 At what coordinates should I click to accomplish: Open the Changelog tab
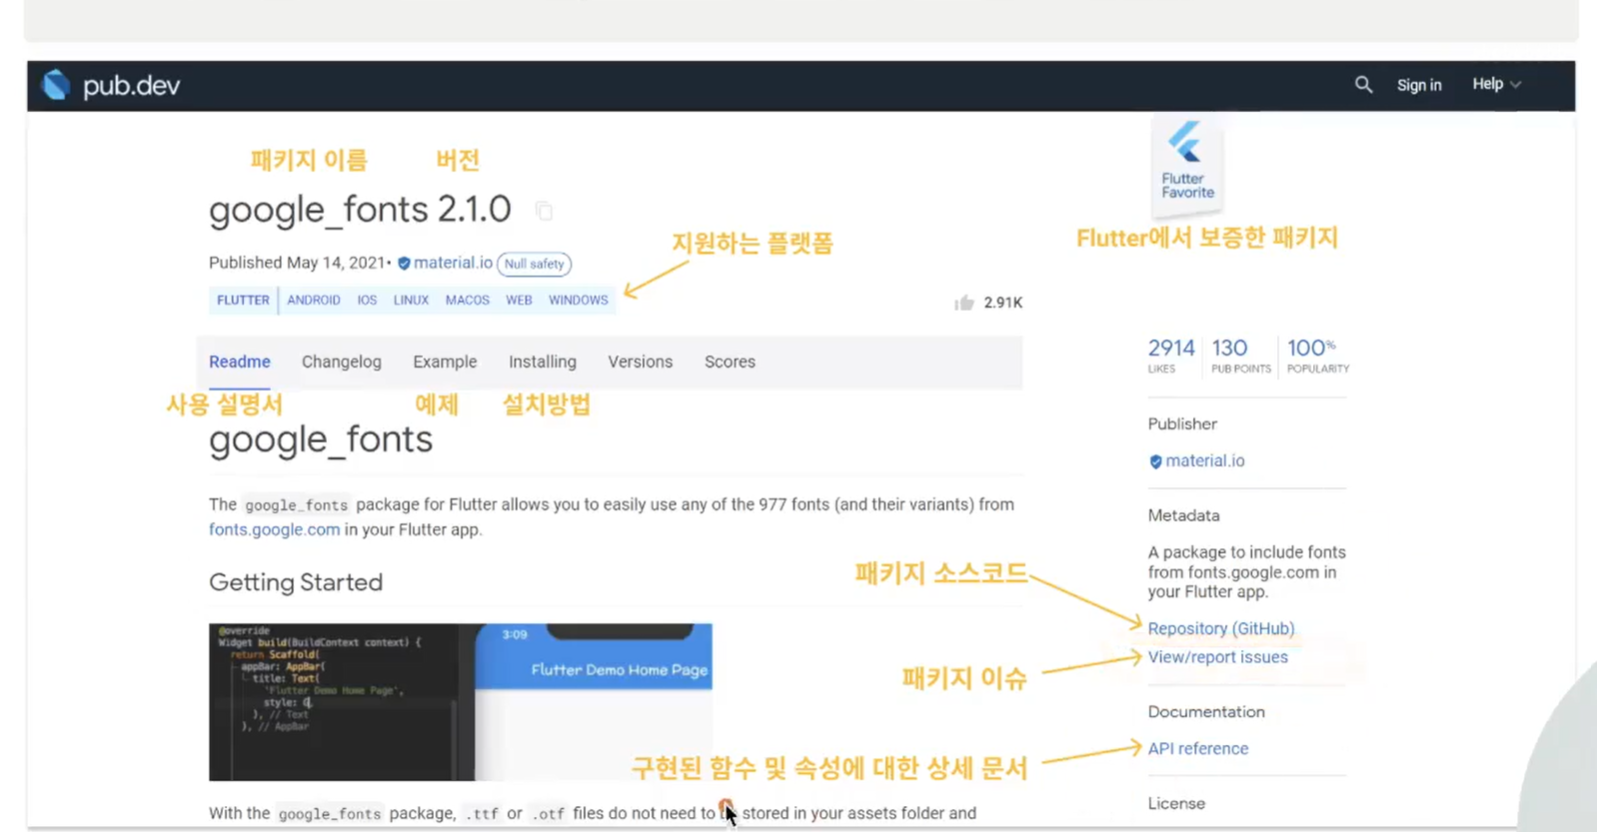coord(341,362)
